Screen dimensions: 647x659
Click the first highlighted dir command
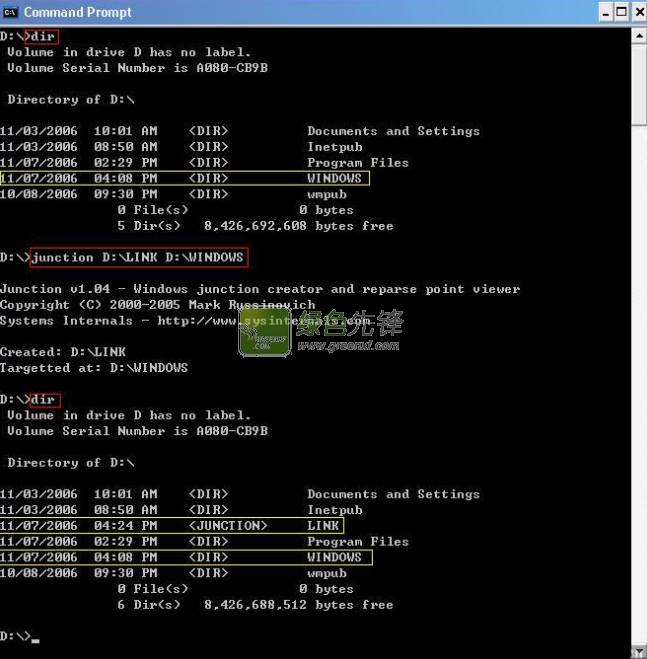click(x=42, y=37)
